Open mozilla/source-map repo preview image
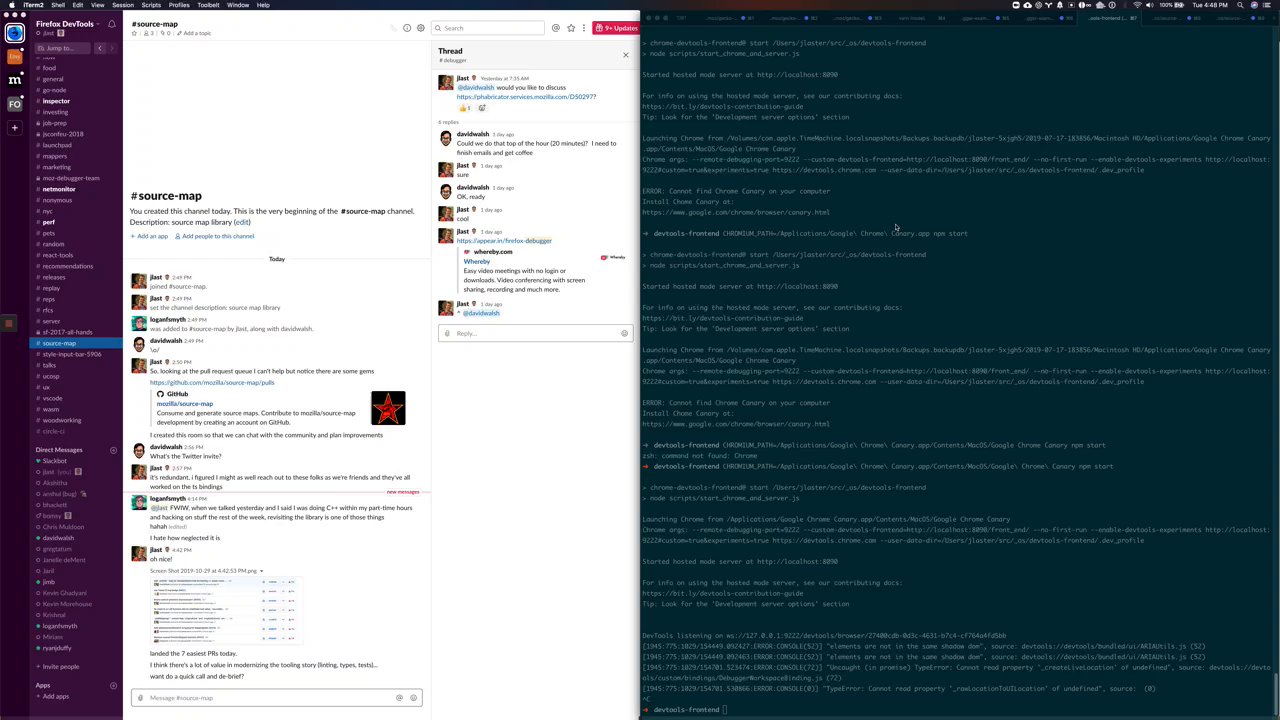Viewport: 1280px width, 720px height. click(x=388, y=408)
